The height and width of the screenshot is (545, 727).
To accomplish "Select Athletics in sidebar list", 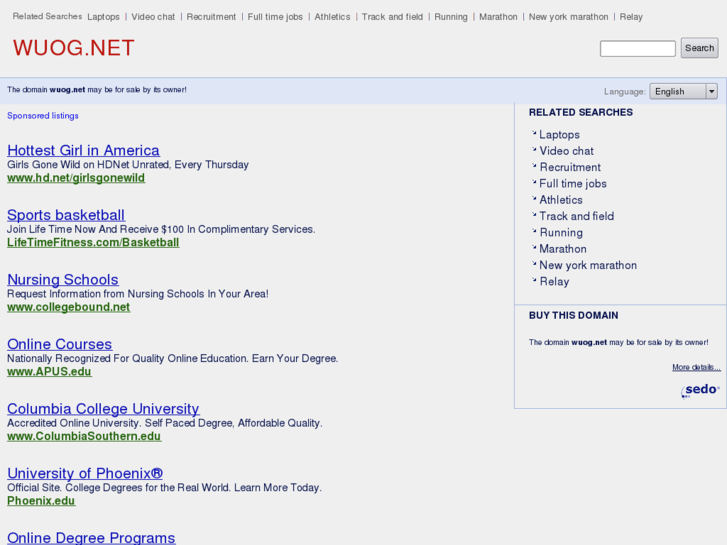I will pos(561,200).
